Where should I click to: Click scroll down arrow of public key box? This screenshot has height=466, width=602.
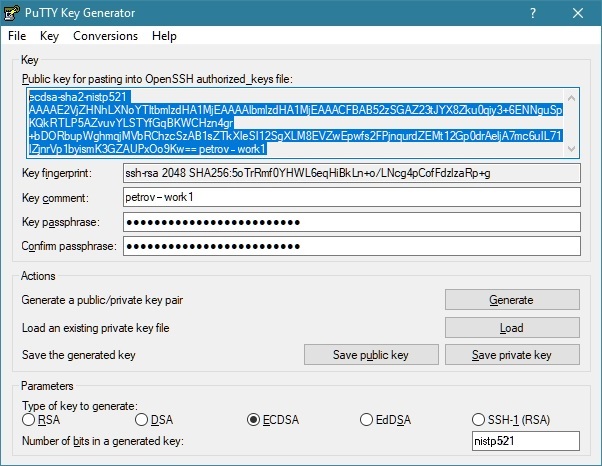(571, 149)
